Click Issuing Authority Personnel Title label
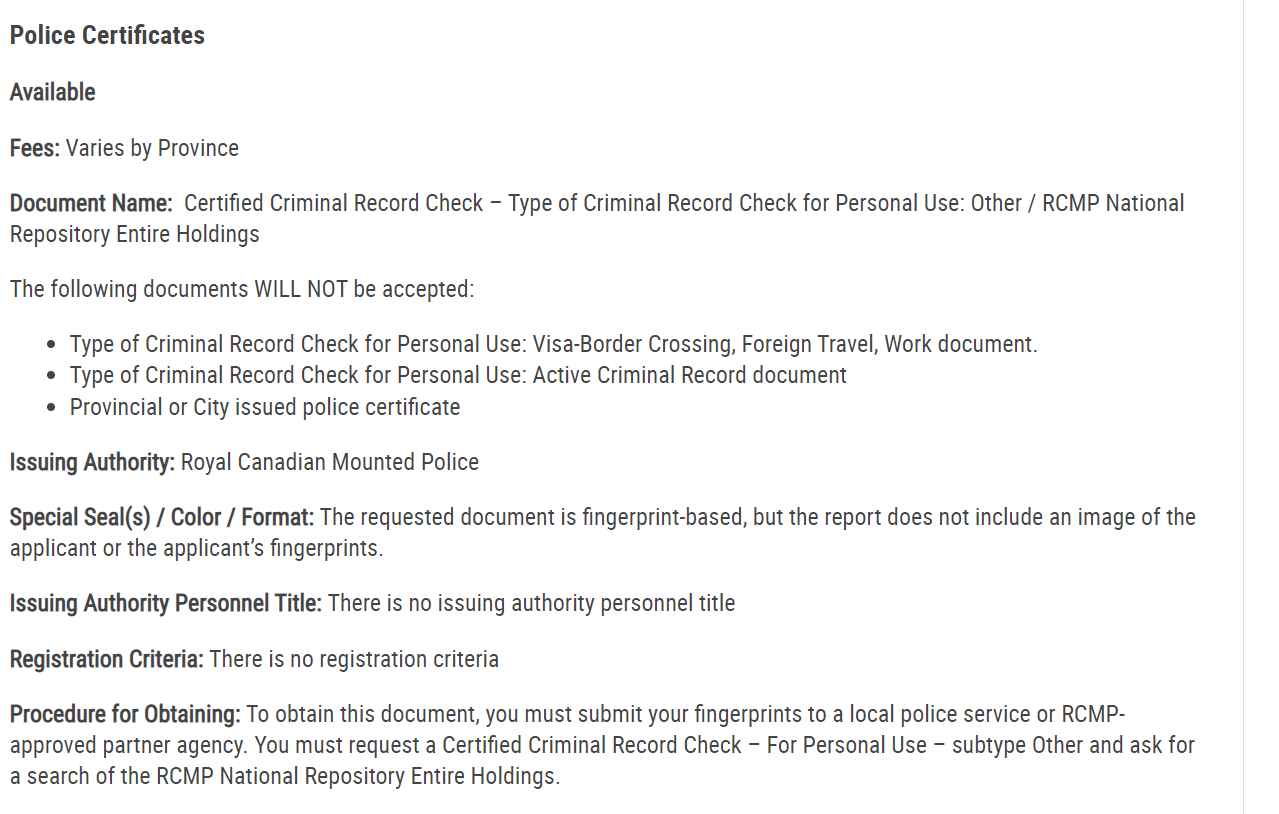 coord(166,603)
